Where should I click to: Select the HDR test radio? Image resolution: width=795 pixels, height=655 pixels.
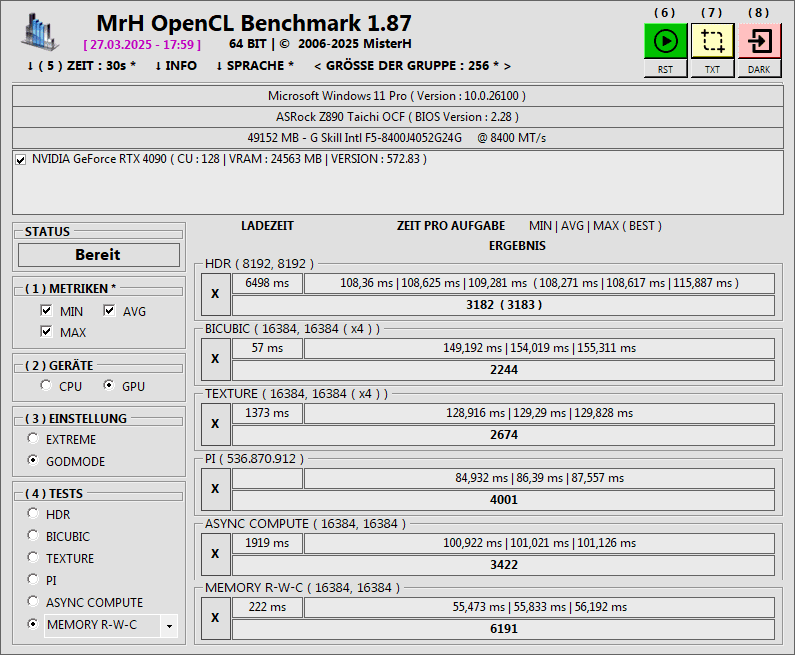point(33,513)
